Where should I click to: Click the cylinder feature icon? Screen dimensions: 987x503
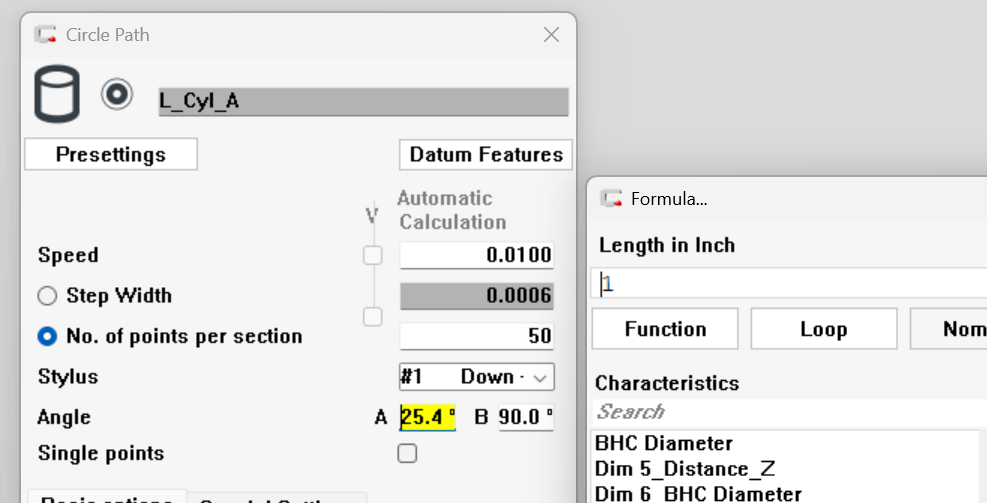tap(57, 94)
